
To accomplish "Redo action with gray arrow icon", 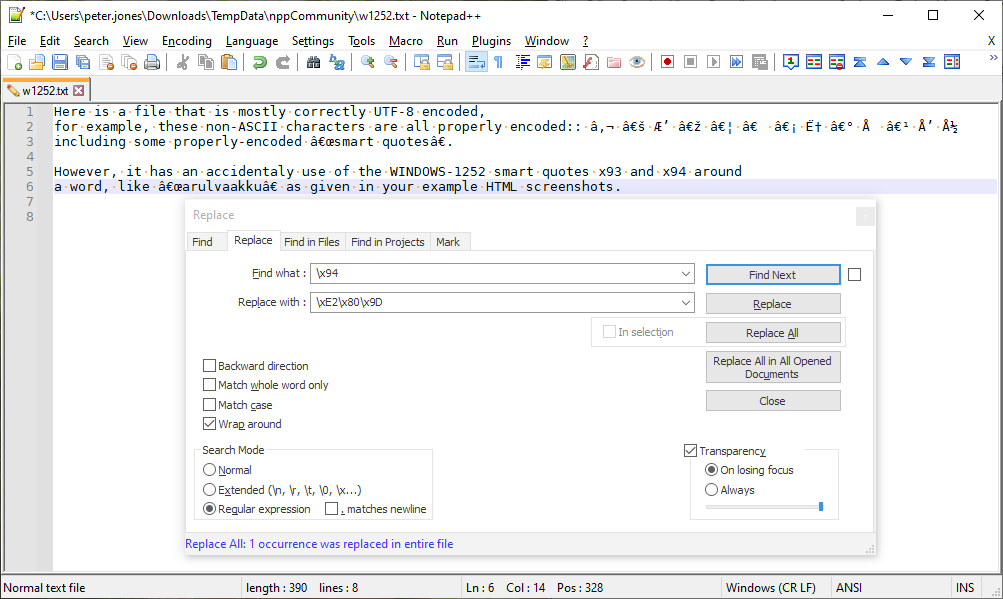I will coord(283,62).
